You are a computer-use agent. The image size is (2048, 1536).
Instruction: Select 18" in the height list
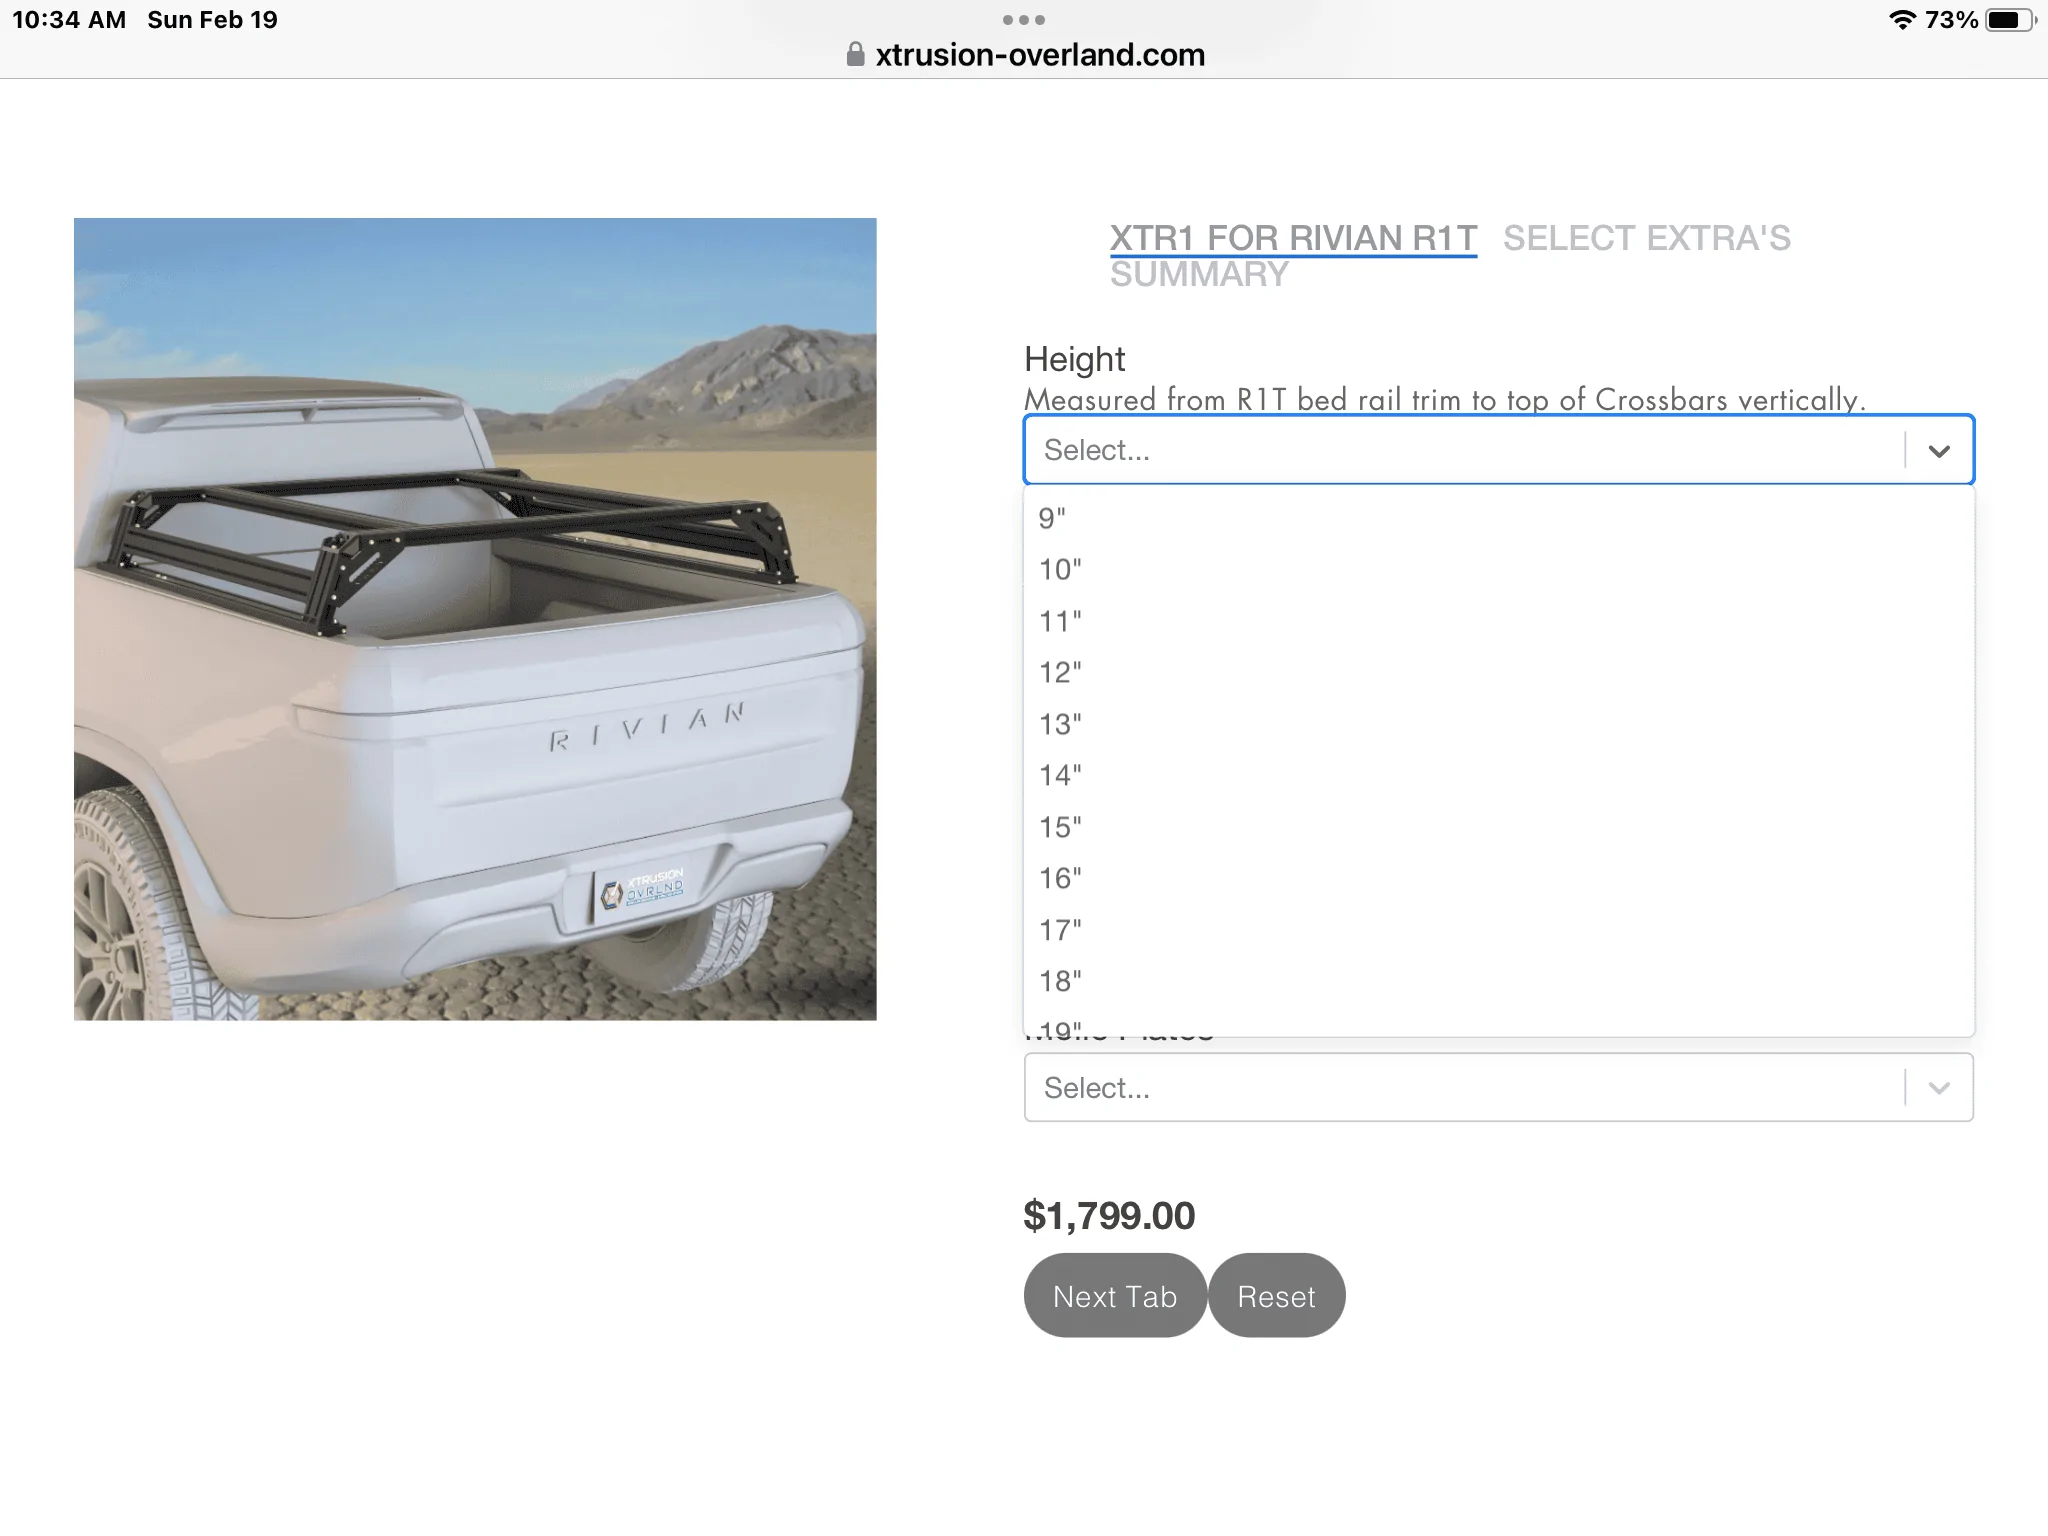coord(1499,982)
